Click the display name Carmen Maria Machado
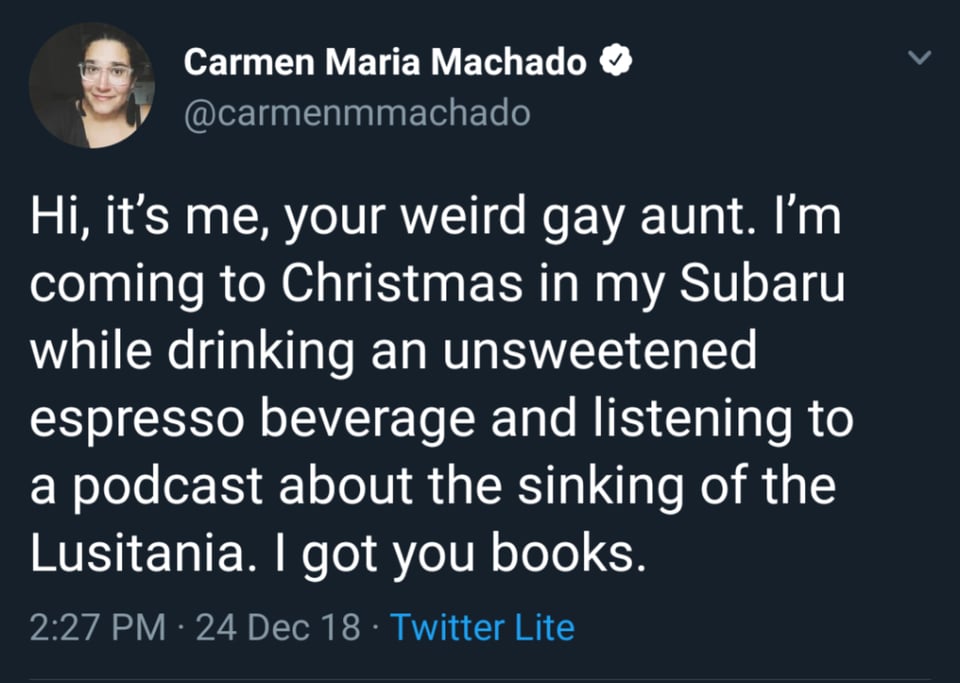The width and height of the screenshot is (960, 683). 385,63
